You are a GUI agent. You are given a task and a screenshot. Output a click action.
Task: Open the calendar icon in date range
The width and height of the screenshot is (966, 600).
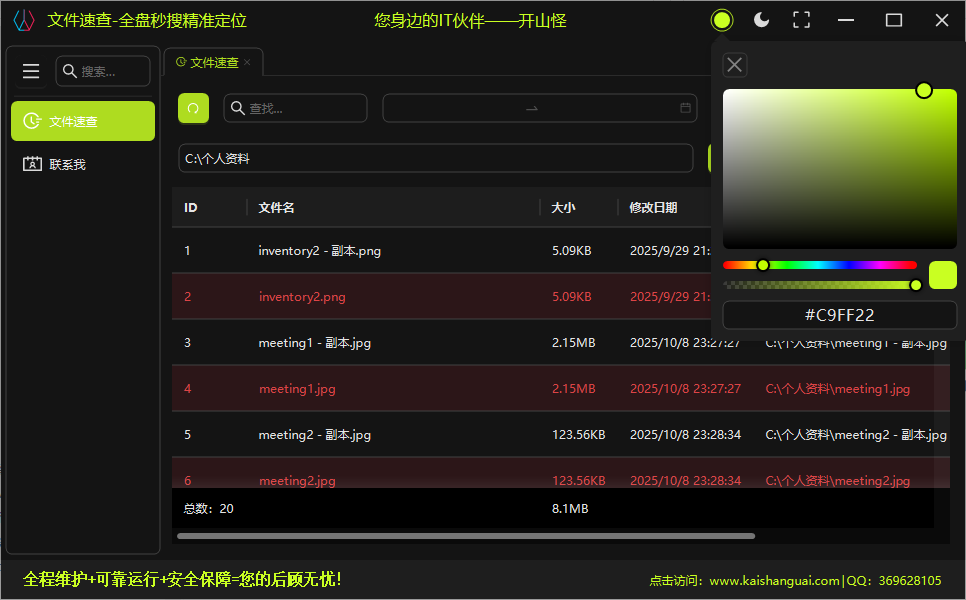(685, 108)
